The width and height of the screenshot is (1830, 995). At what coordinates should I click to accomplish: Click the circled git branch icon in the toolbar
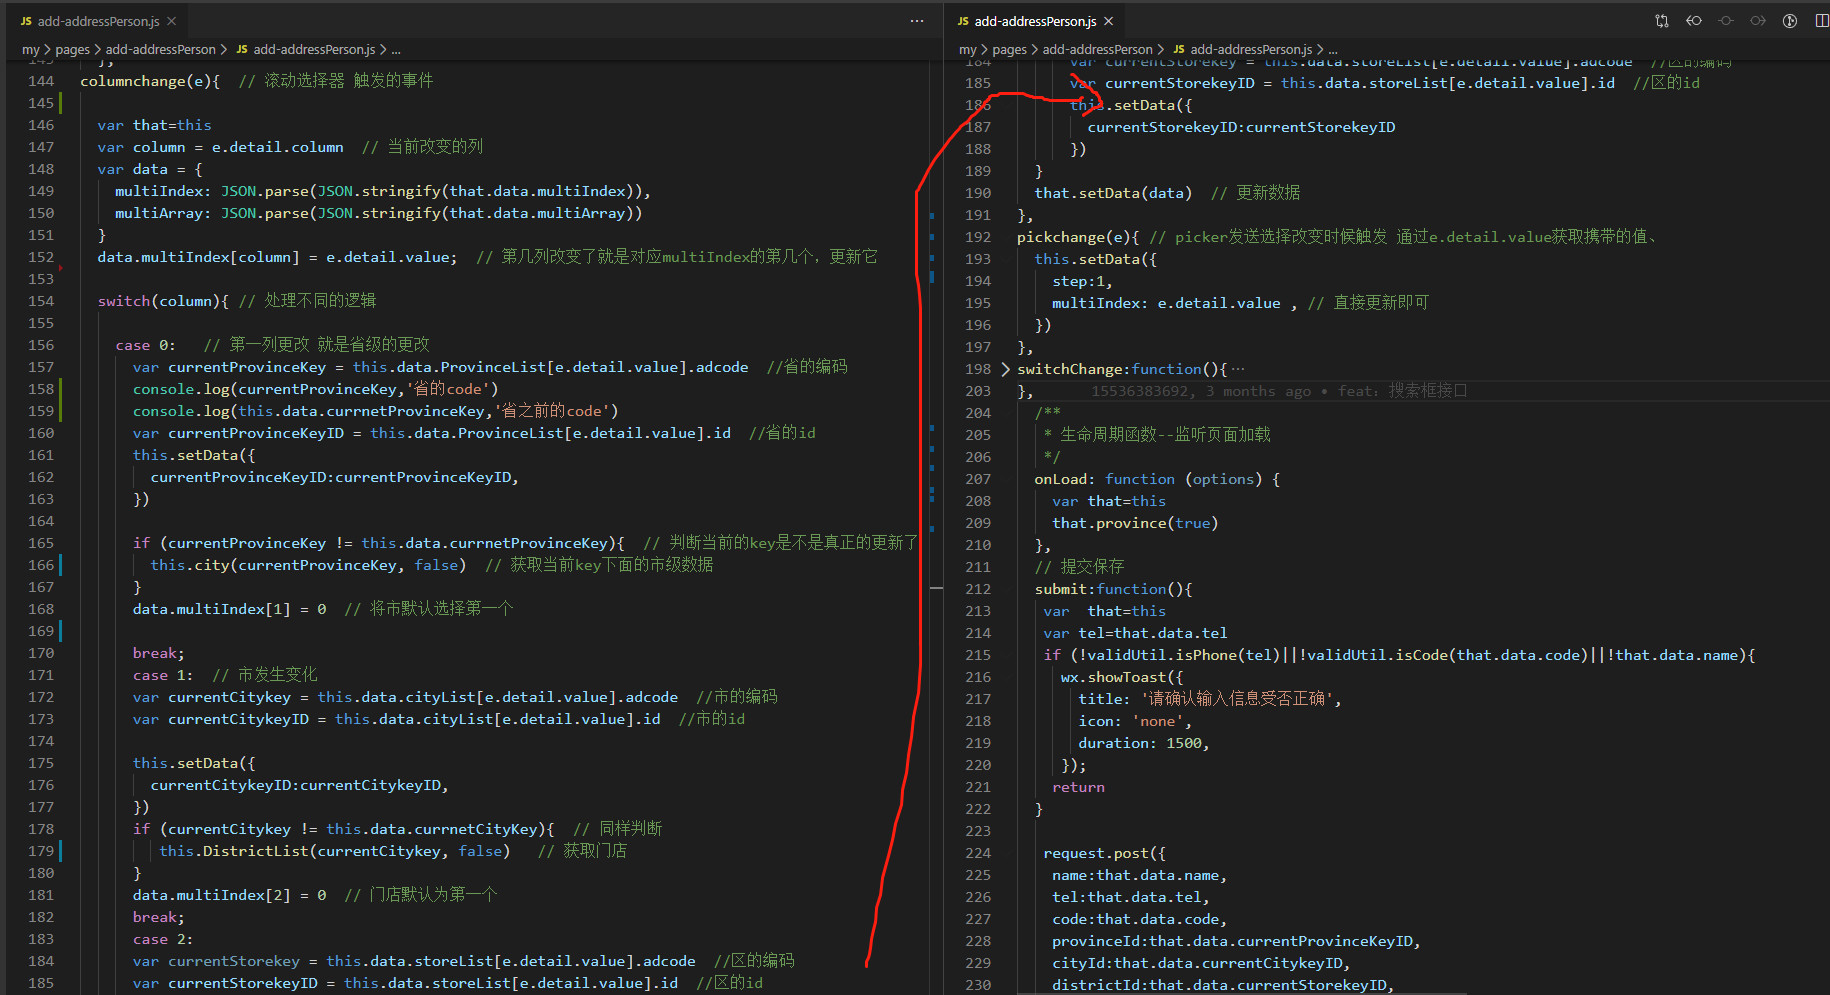pos(1790,21)
